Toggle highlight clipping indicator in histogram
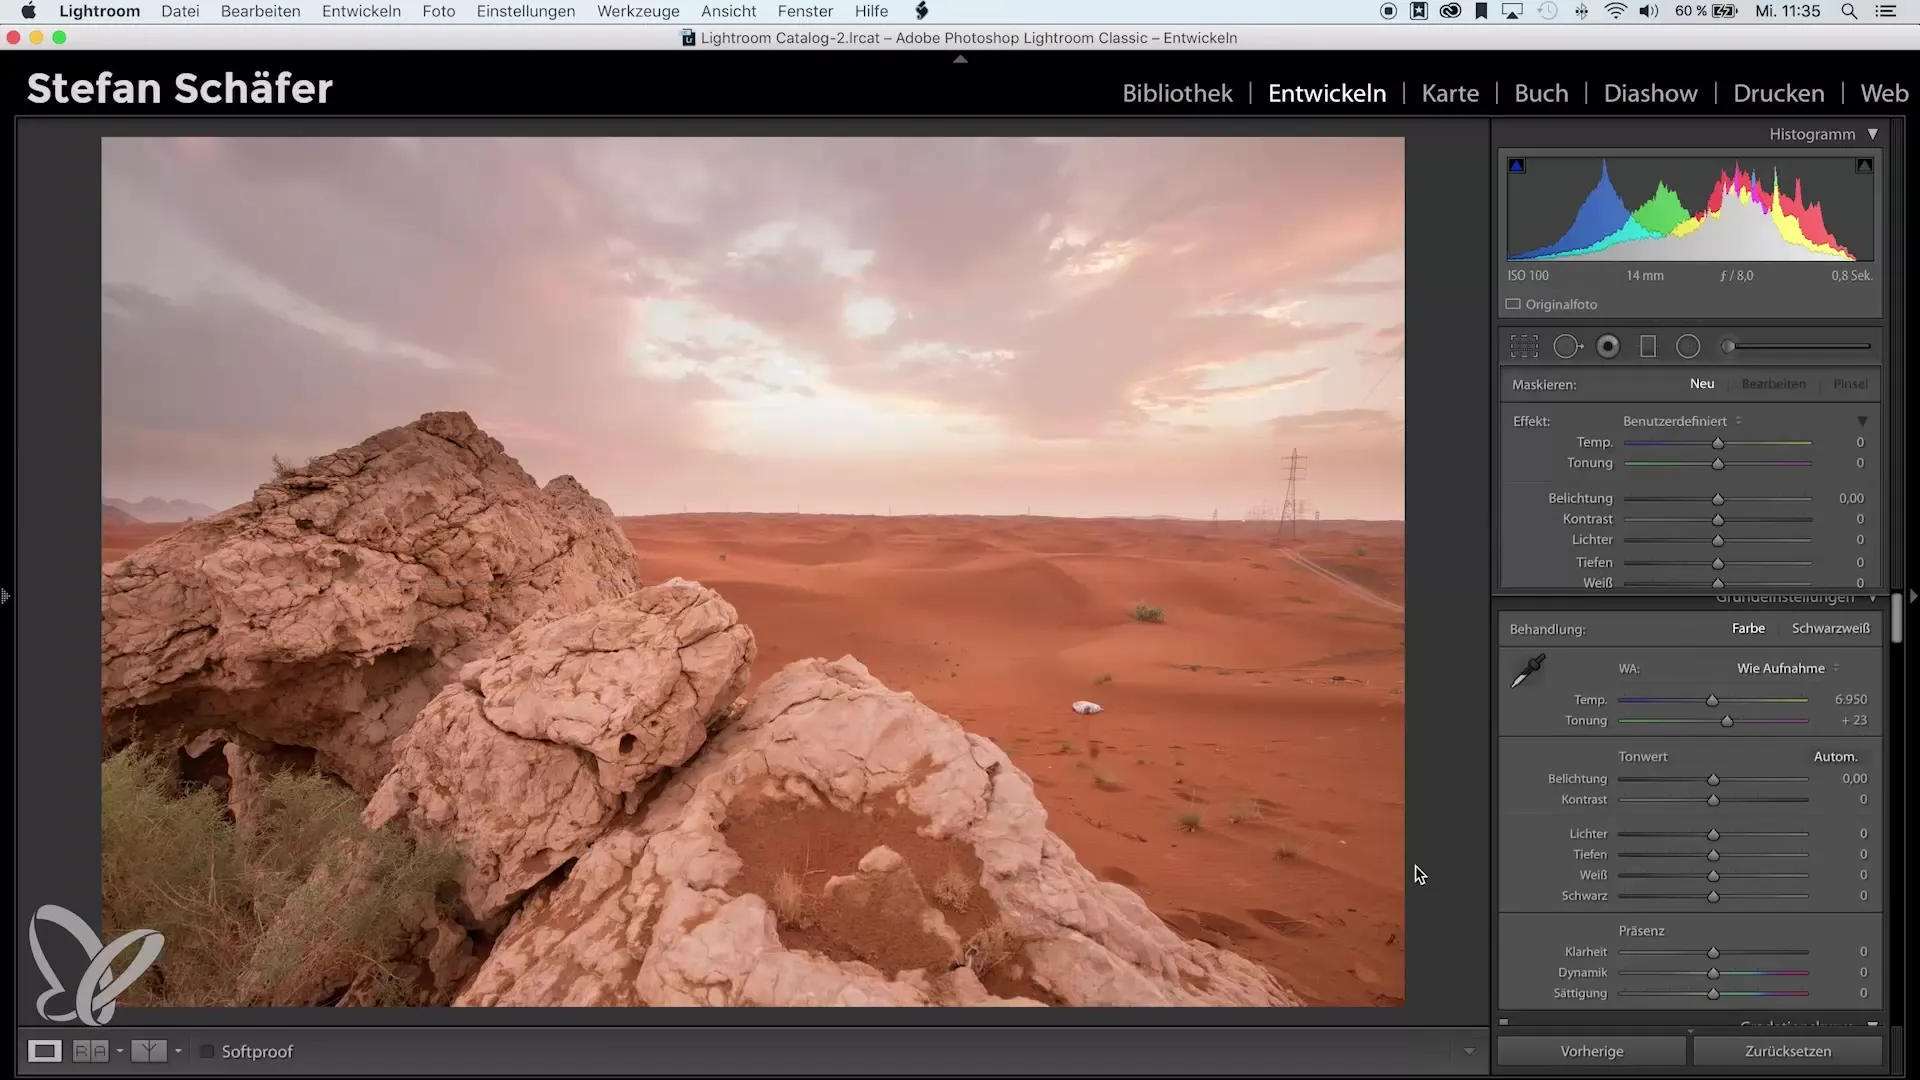The width and height of the screenshot is (1920, 1080). [1864, 166]
